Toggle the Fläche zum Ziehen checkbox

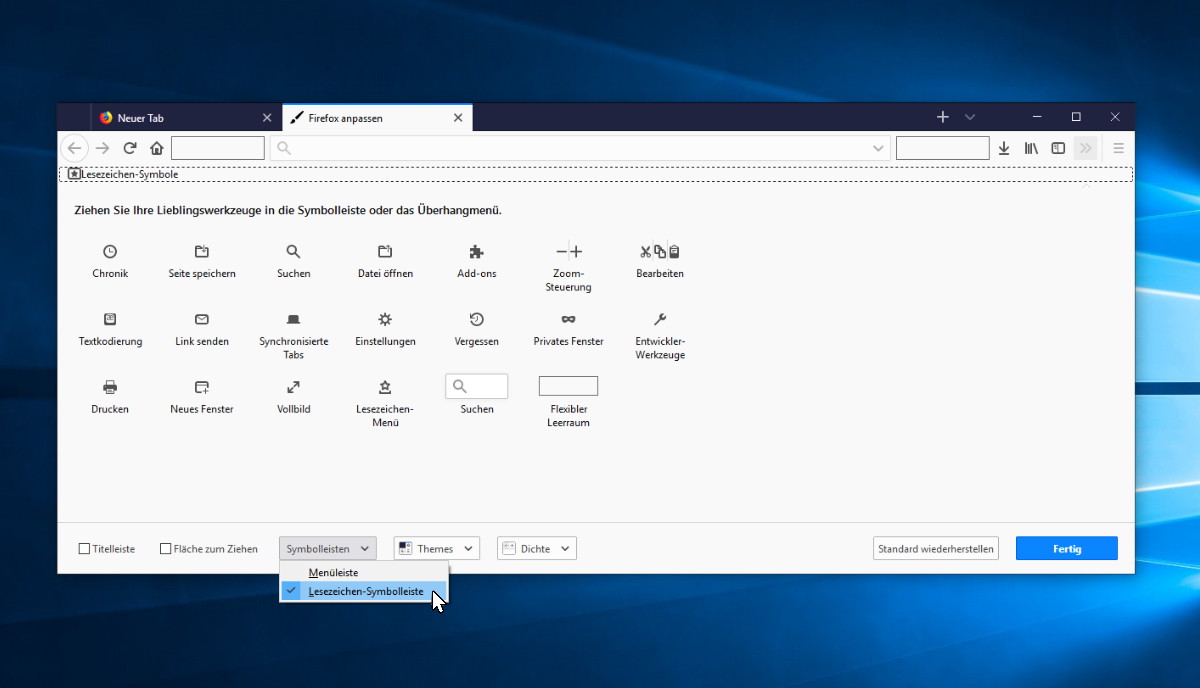166,549
